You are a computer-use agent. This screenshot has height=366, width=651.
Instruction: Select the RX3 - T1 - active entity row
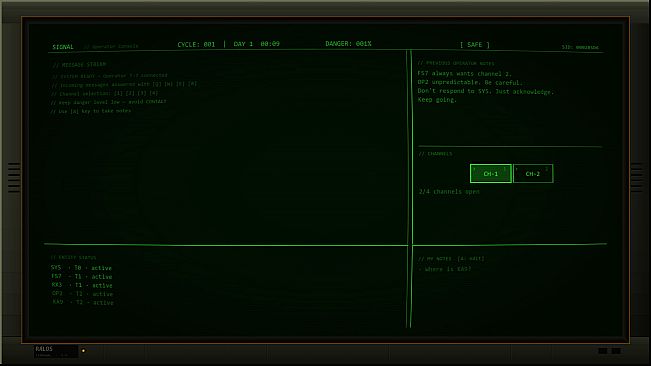click(x=82, y=285)
